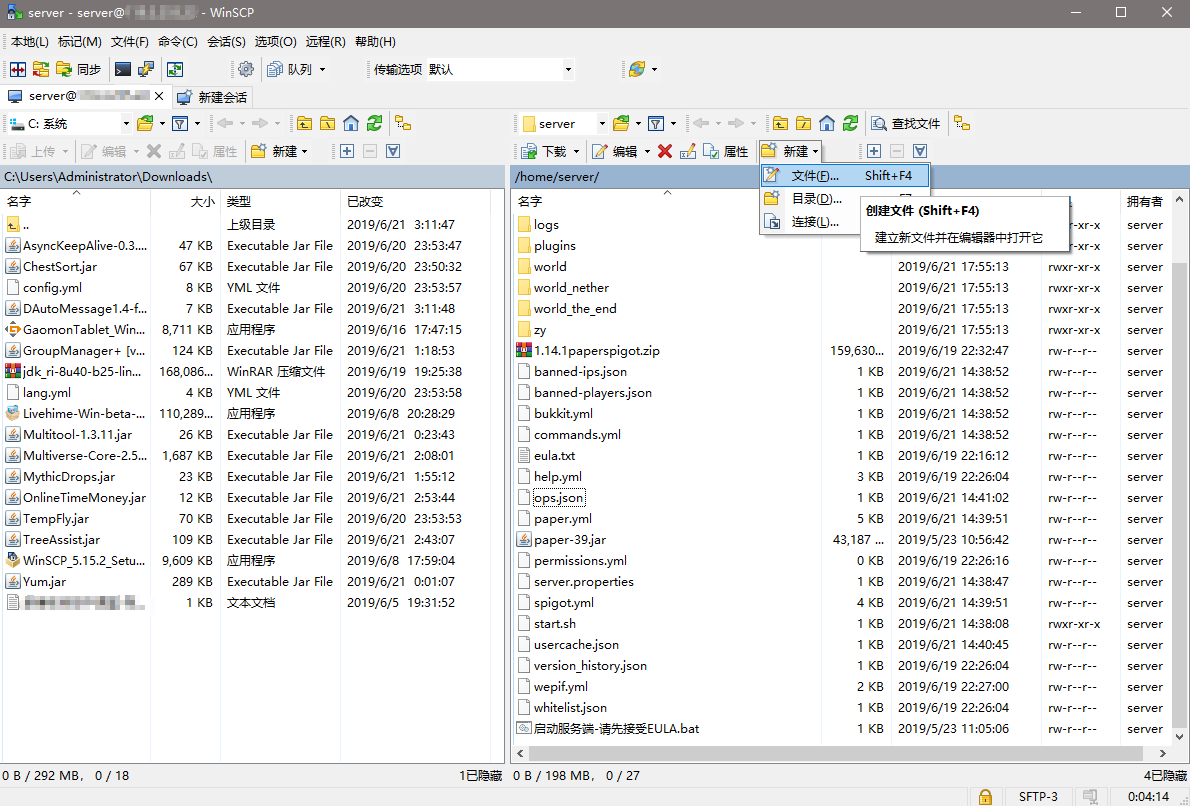Viewport: 1190px width, 806px height.
Task: Select the remote file server.properties
Action: click(x=584, y=581)
